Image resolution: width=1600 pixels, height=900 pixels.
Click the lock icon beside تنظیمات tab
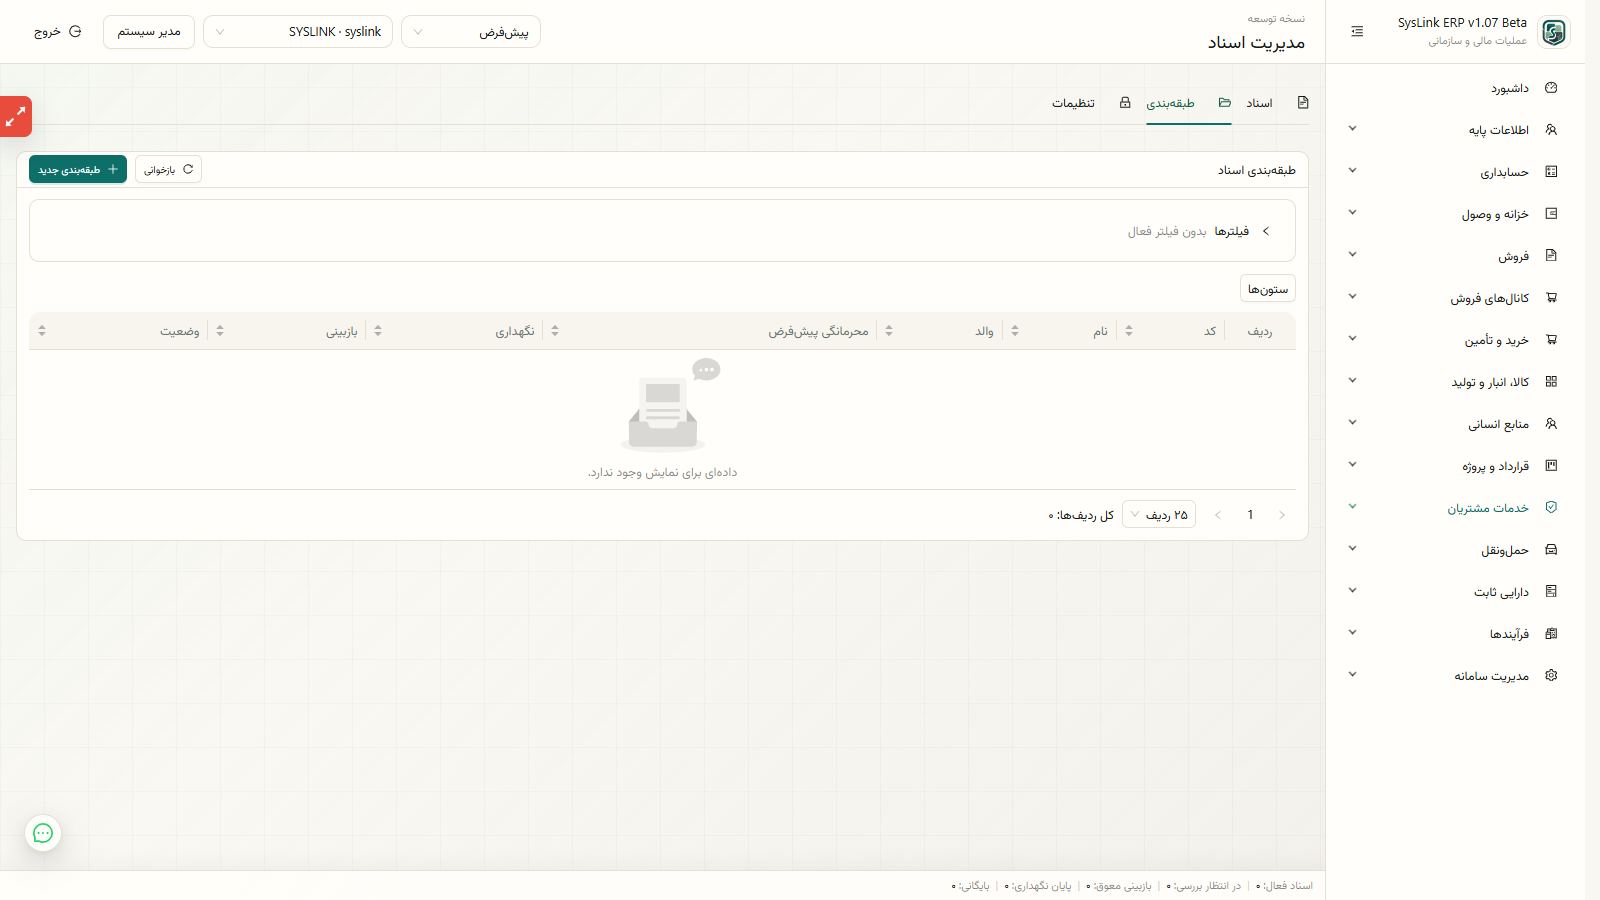pos(1125,103)
